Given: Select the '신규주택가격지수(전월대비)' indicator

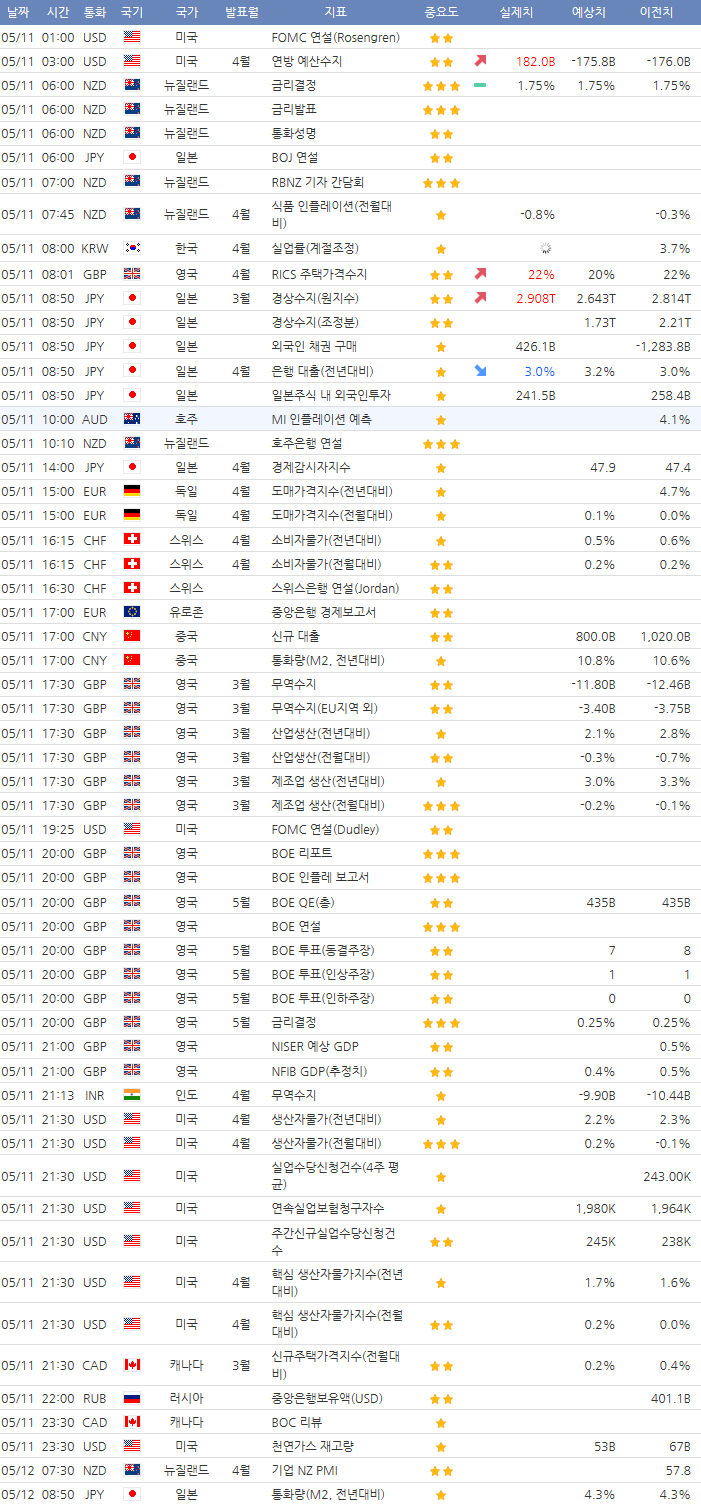Looking at the screenshot, I should (337, 1365).
